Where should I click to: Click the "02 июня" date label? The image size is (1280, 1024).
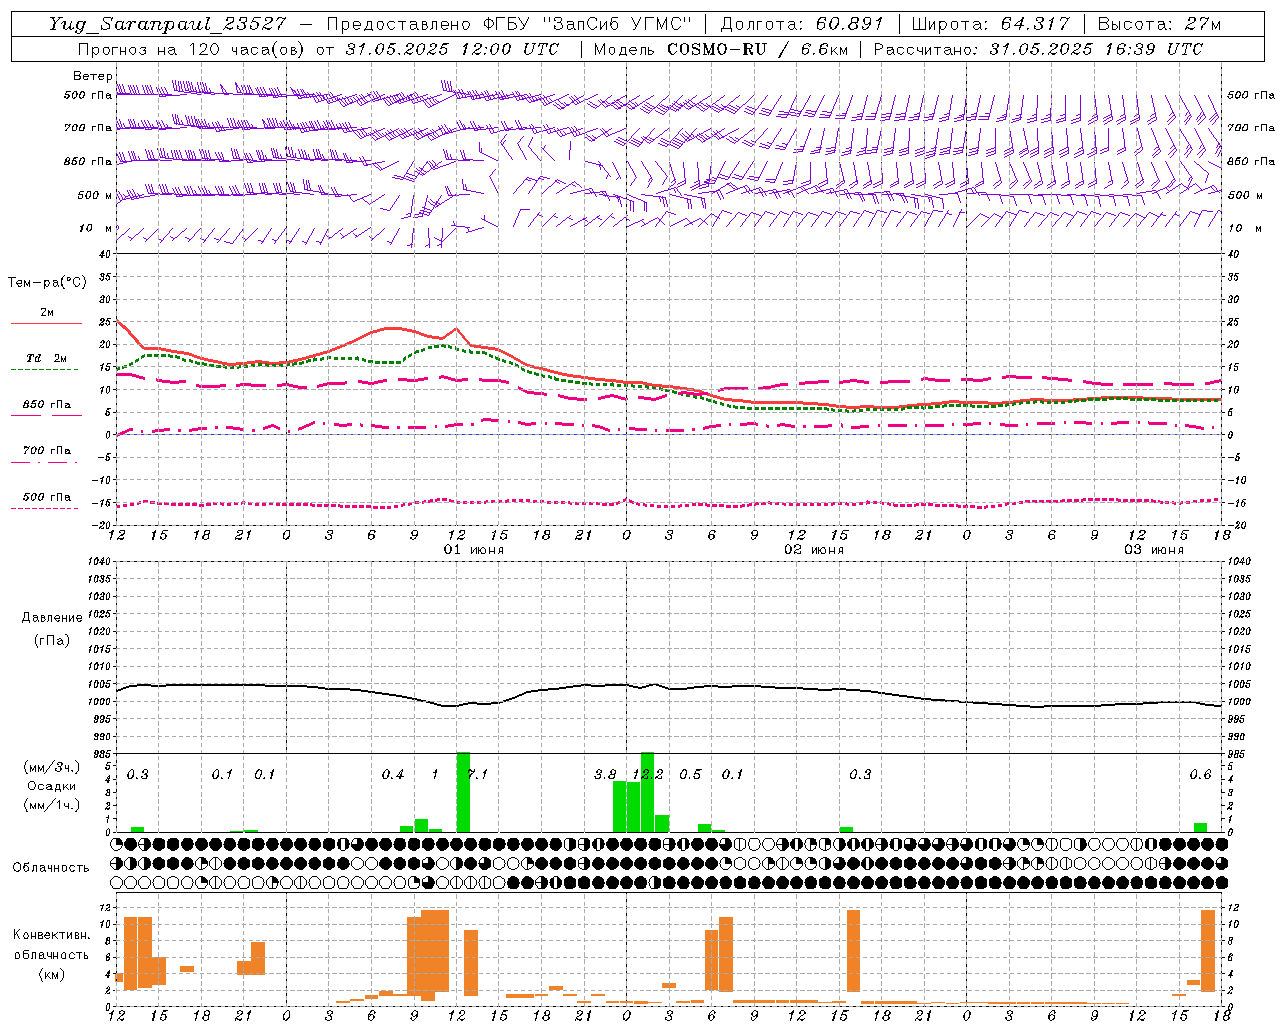pyautogui.click(x=814, y=550)
